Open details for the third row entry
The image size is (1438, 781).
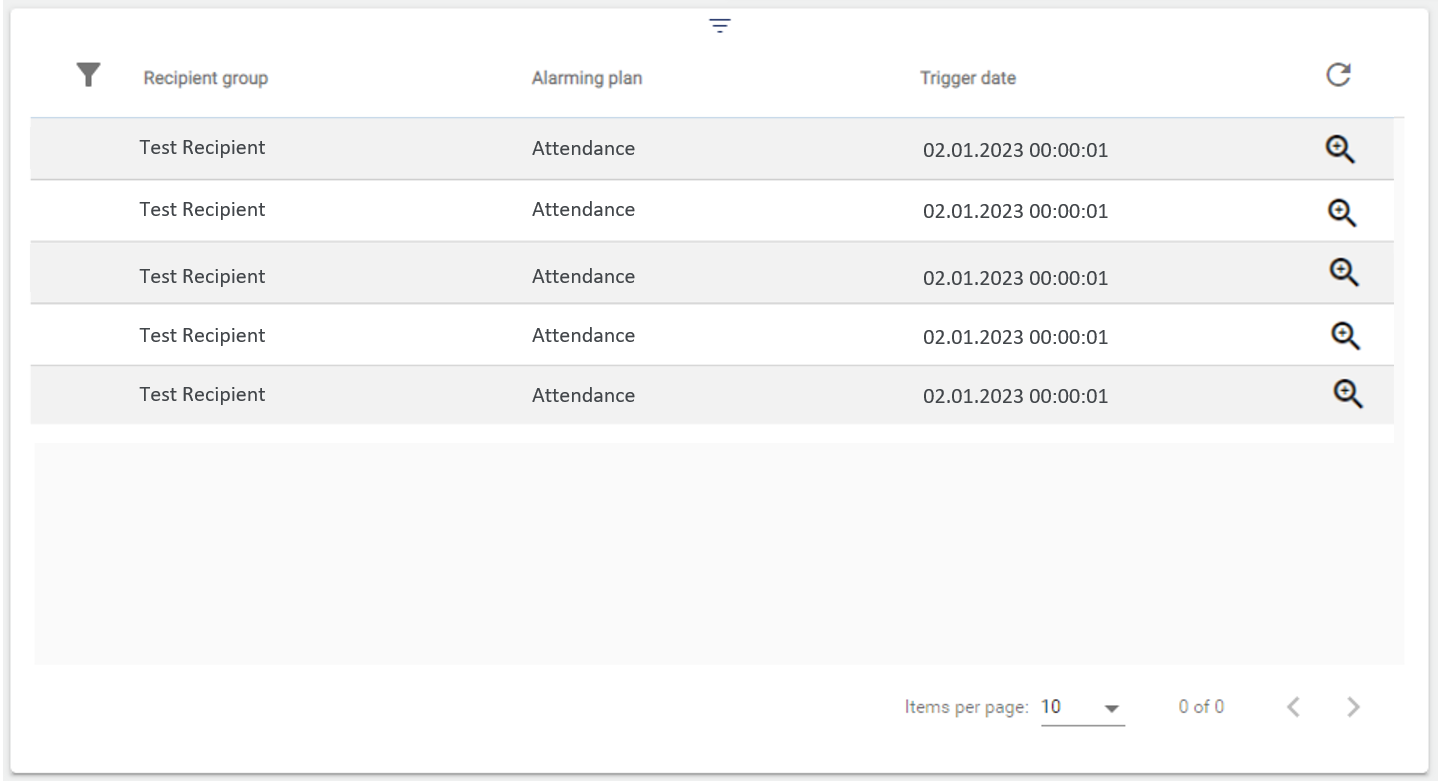[1343, 272]
